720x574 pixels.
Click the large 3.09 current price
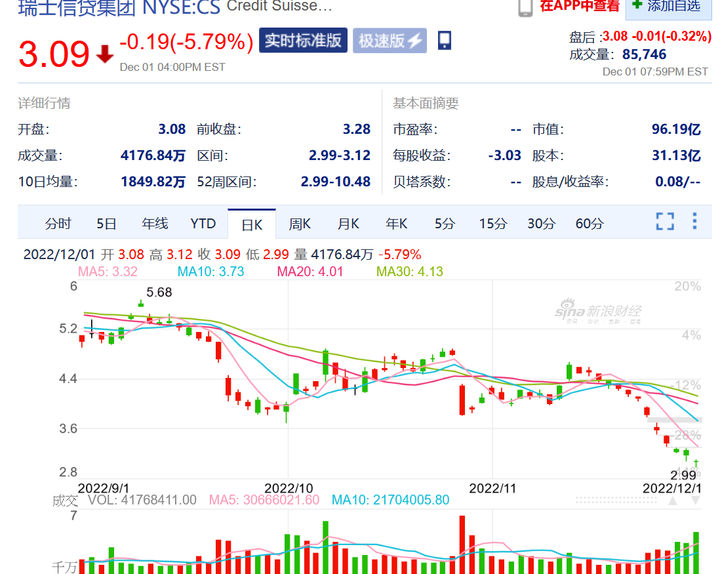pyautogui.click(x=54, y=54)
